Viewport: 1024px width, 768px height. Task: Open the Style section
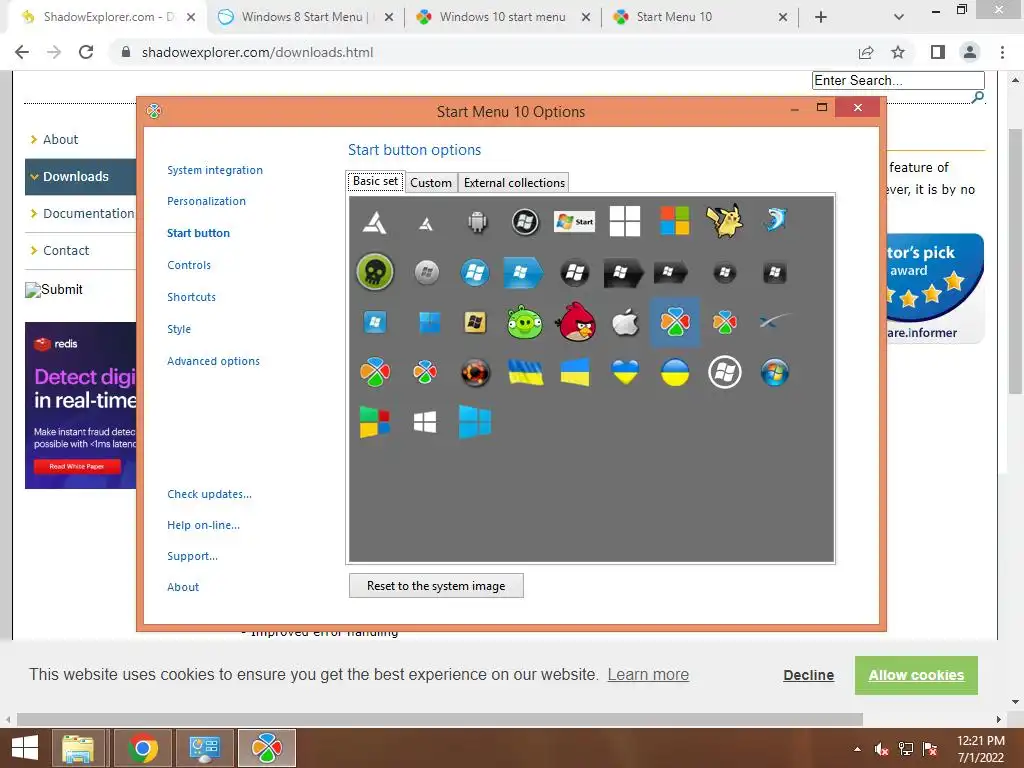pos(179,329)
